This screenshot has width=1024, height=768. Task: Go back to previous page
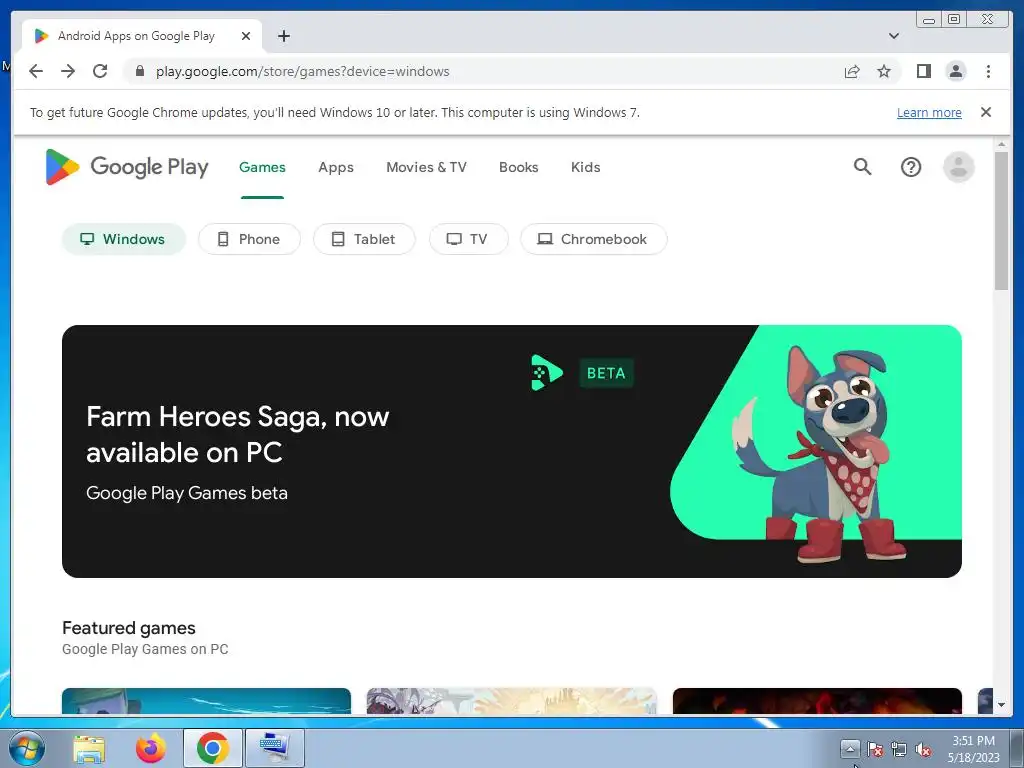pyautogui.click(x=36, y=71)
